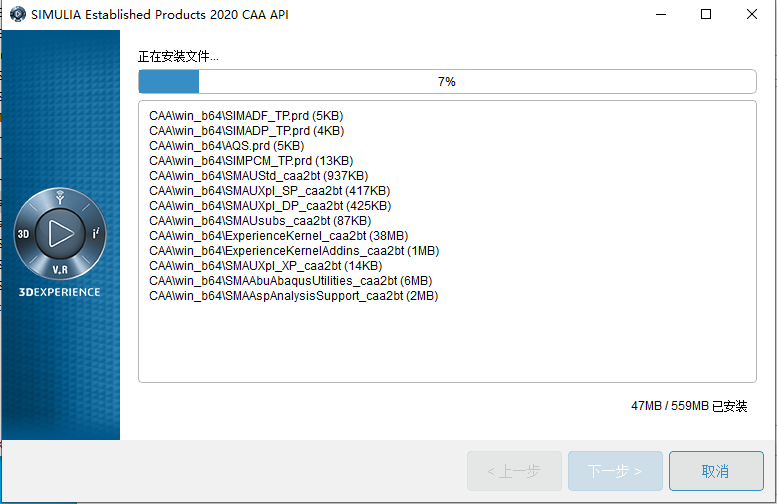The image size is (777, 504).
Task: Click the i quadrant of the compass
Action: click(x=96, y=233)
